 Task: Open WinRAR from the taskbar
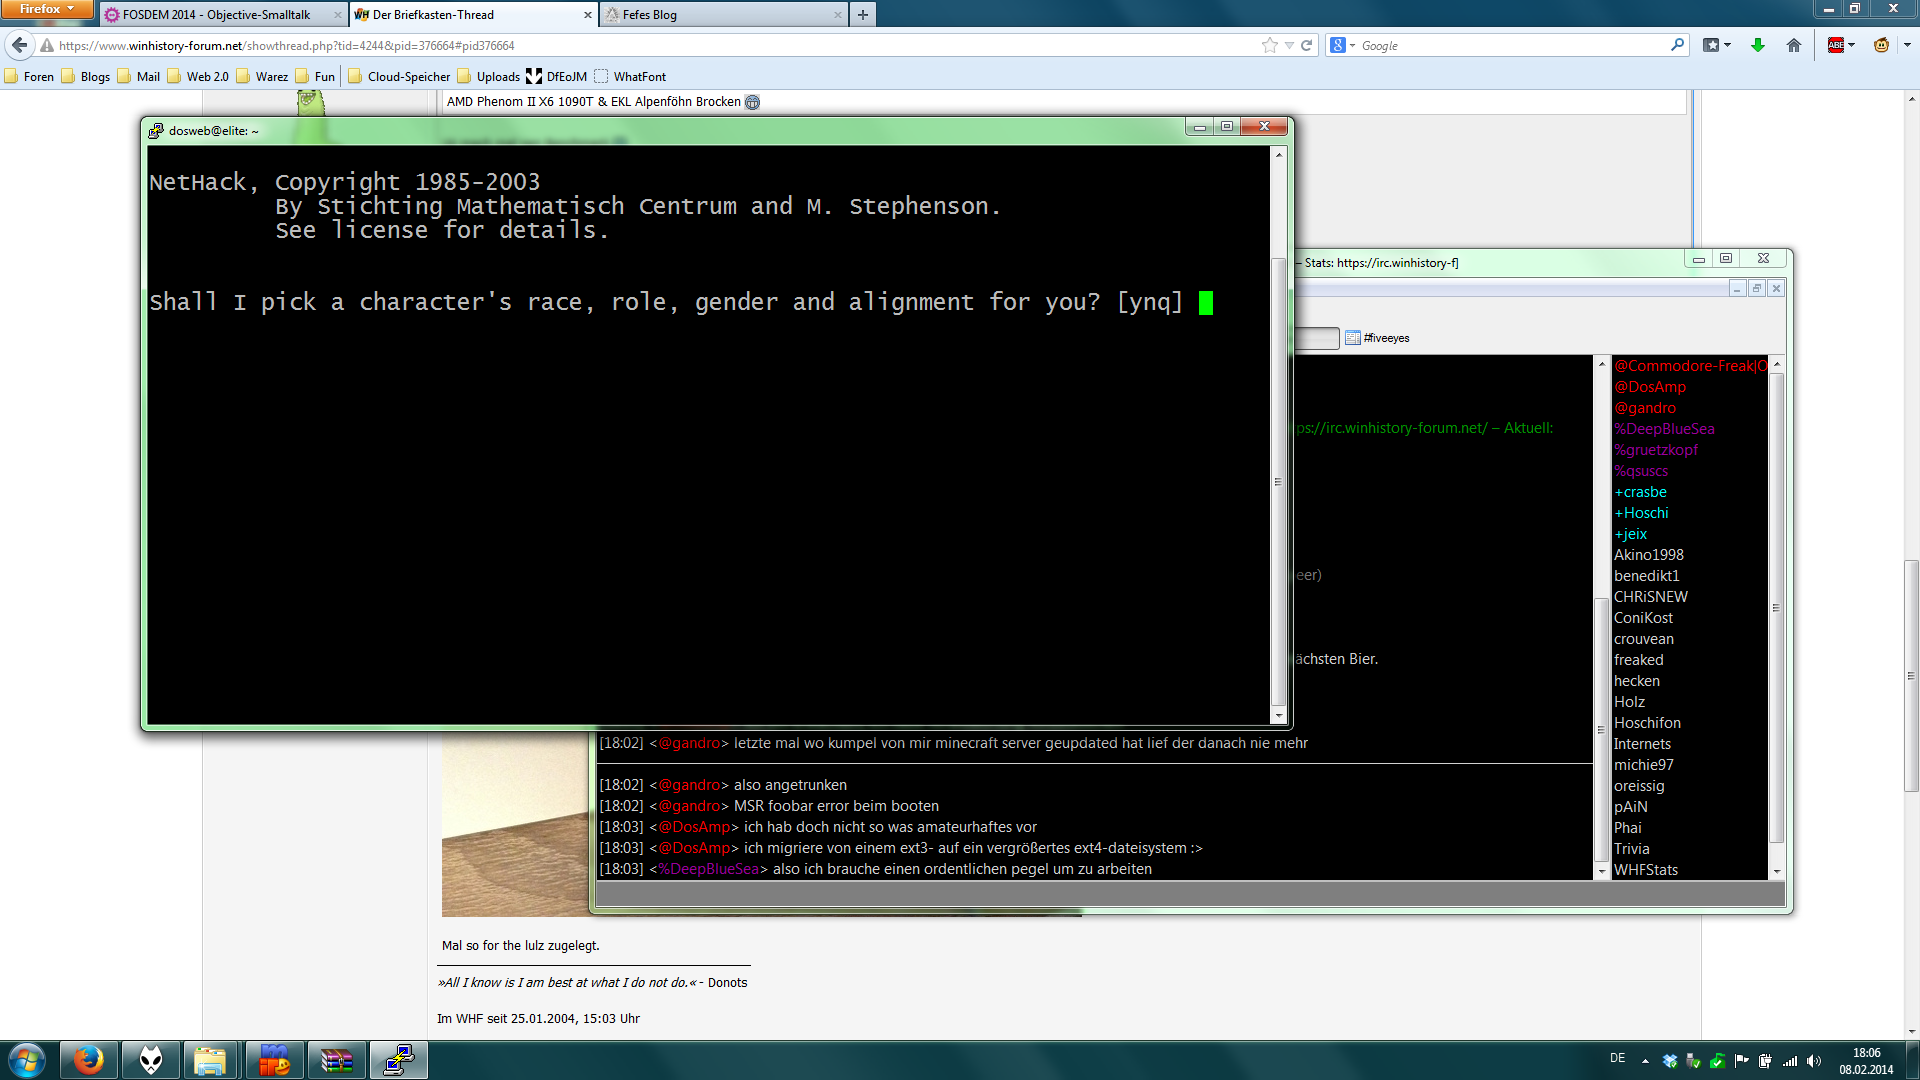tap(336, 1060)
